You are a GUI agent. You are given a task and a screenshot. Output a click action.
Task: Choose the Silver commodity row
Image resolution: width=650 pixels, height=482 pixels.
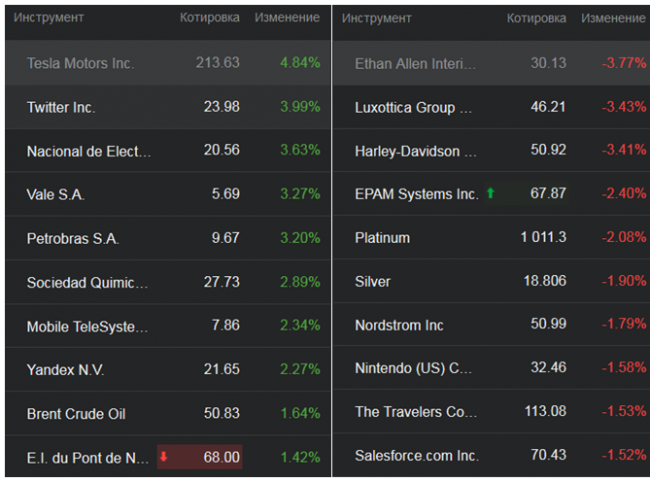coord(373,282)
